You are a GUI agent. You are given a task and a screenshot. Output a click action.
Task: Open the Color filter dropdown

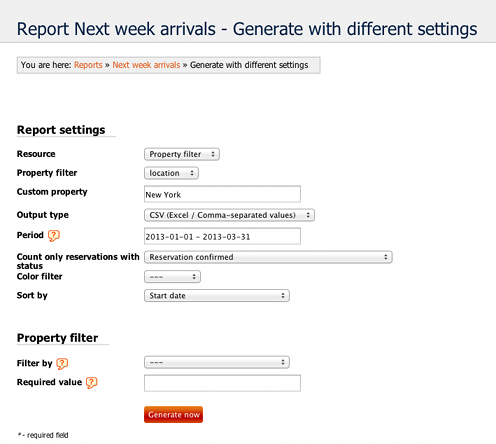[x=172, y=277]
